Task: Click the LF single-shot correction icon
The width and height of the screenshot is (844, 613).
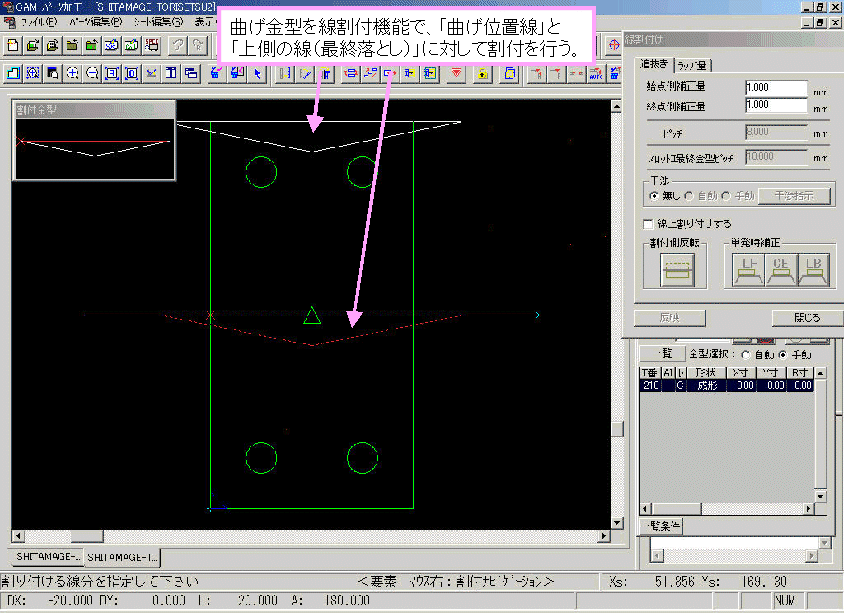Action: pos(749,270)
